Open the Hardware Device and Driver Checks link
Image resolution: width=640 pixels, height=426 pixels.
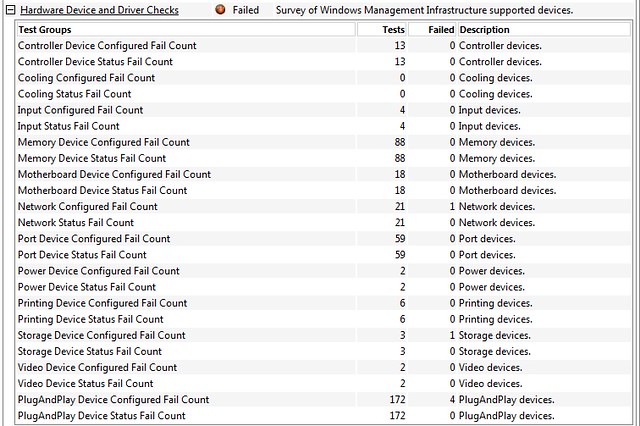coord(99,10)
